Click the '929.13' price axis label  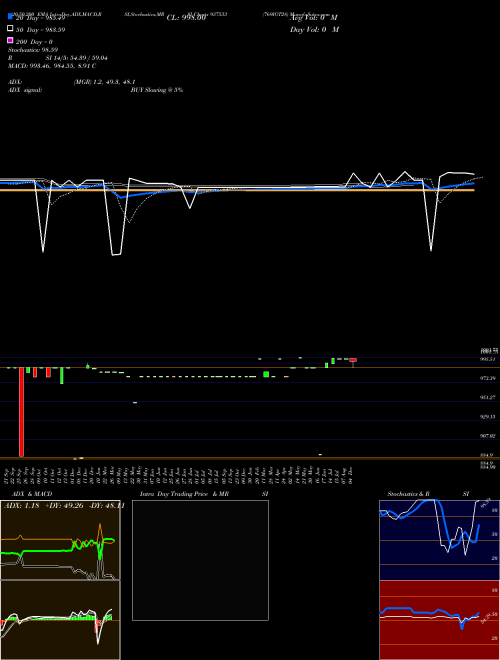point(488,417)
